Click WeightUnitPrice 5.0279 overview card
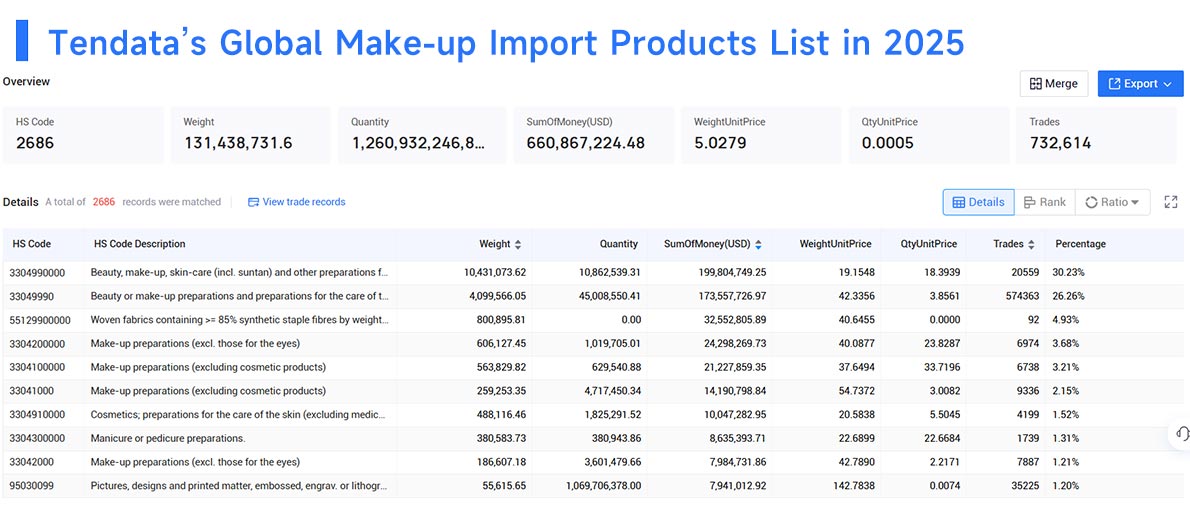Screen dimensions: 1190x514 coord(761,134)
